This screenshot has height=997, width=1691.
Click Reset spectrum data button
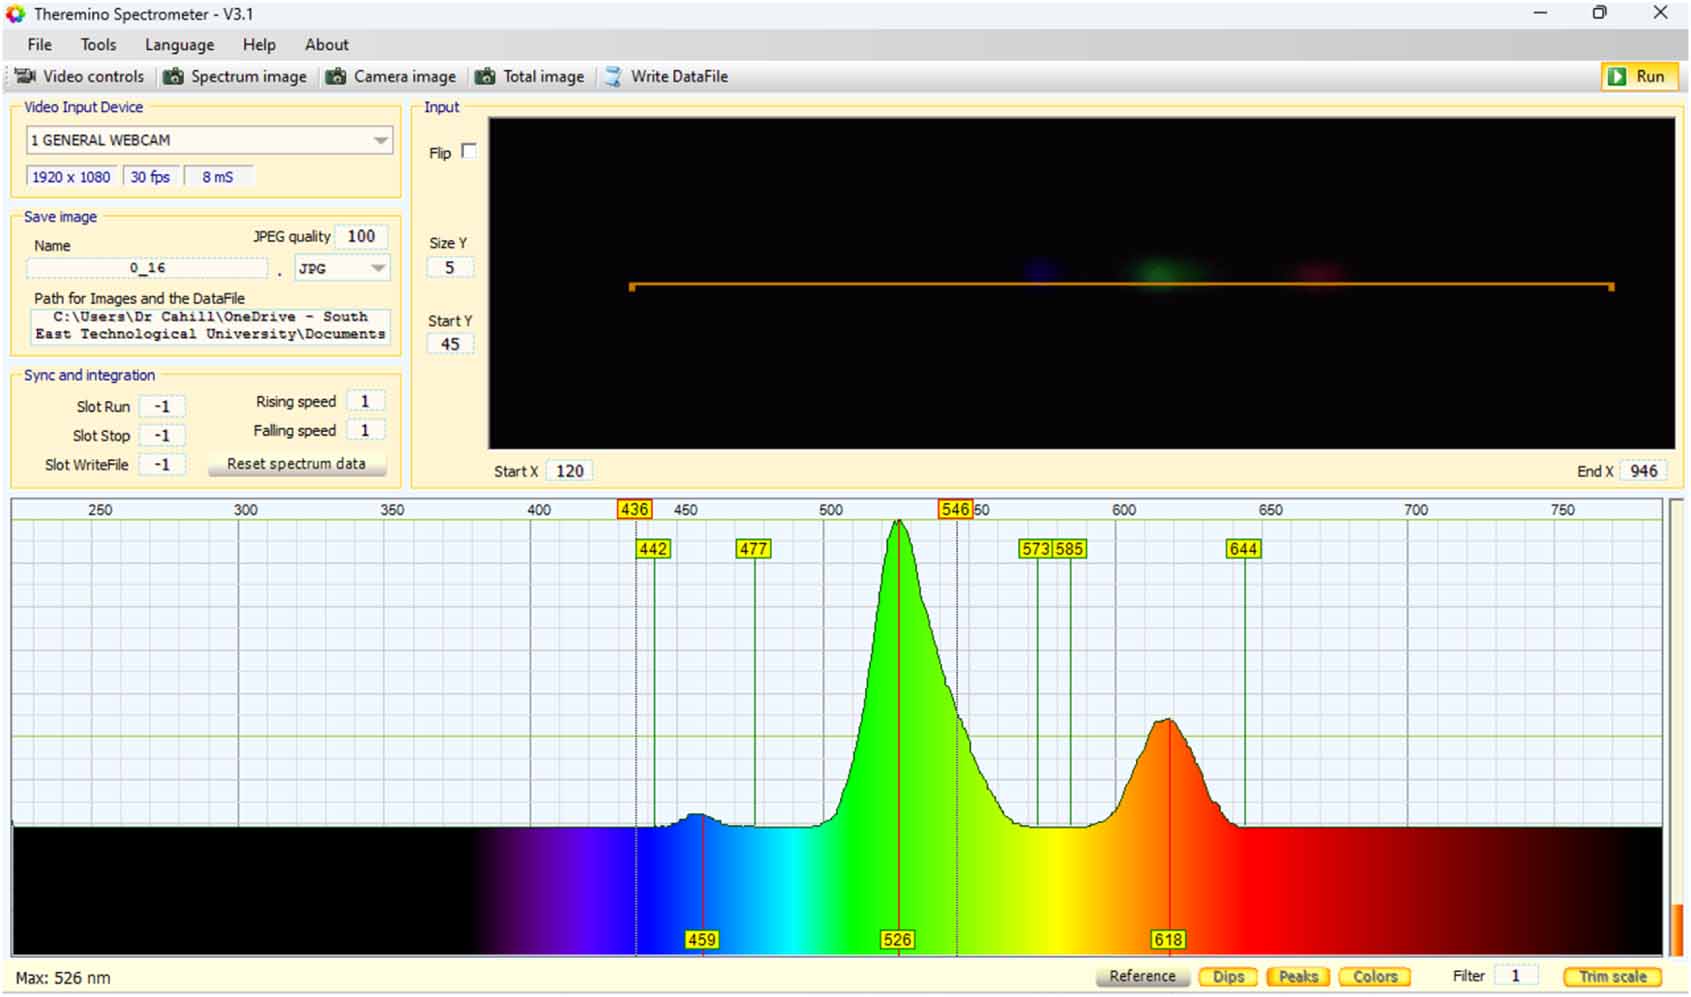click(296, 464)
